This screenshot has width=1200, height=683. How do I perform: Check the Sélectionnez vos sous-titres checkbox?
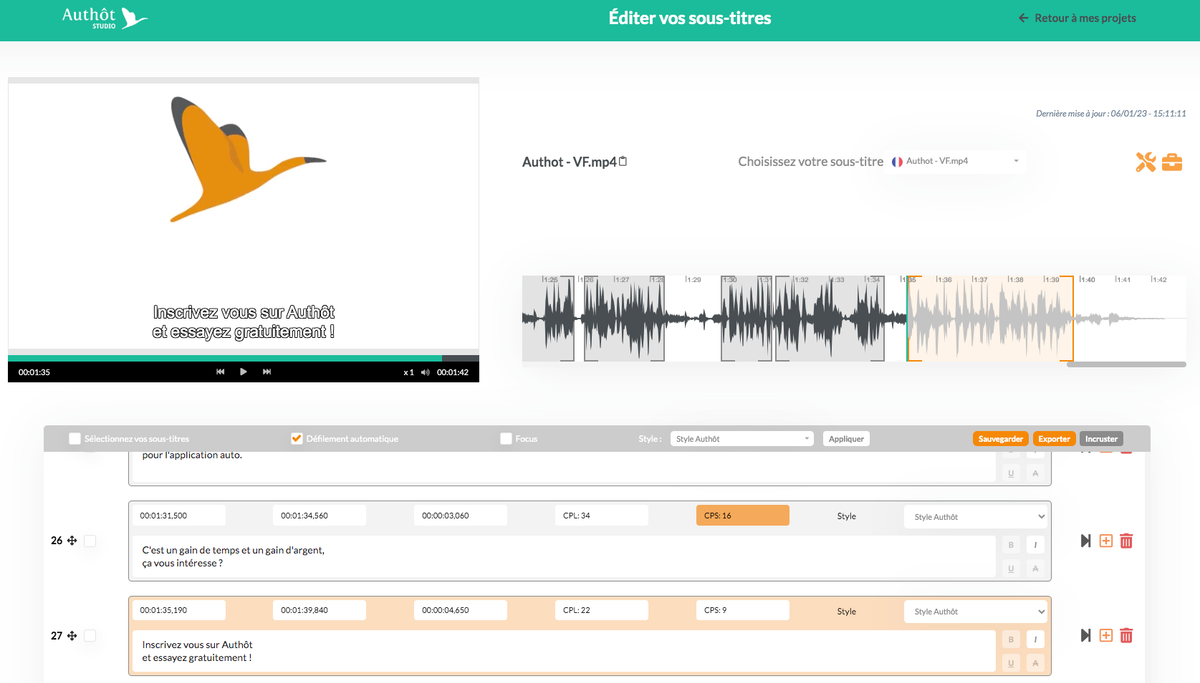pos(75,438)
